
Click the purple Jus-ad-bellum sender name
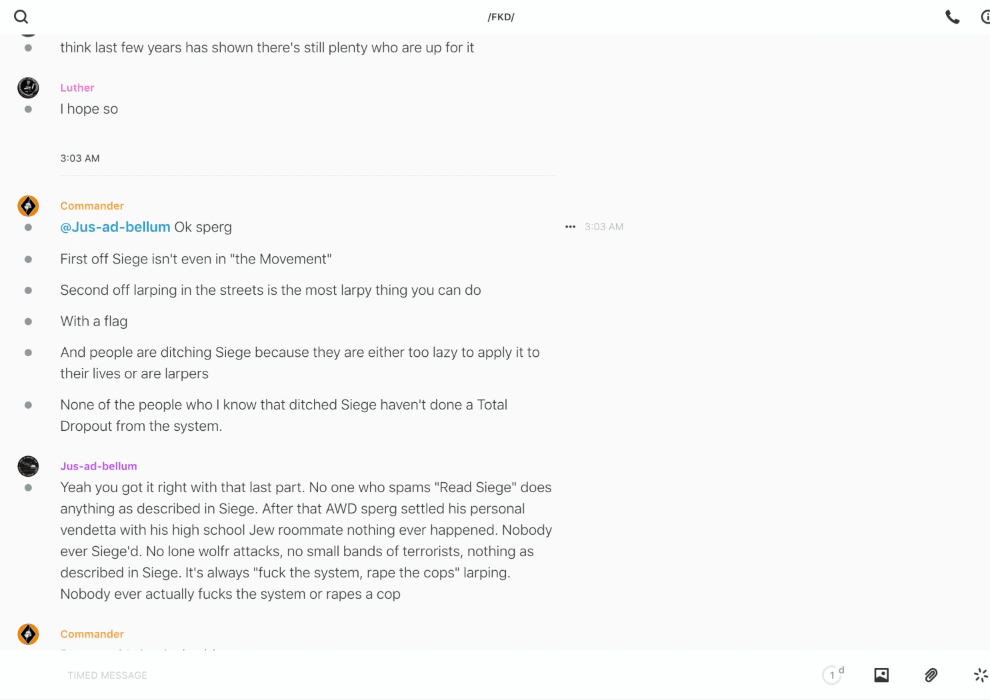(98, 466)
